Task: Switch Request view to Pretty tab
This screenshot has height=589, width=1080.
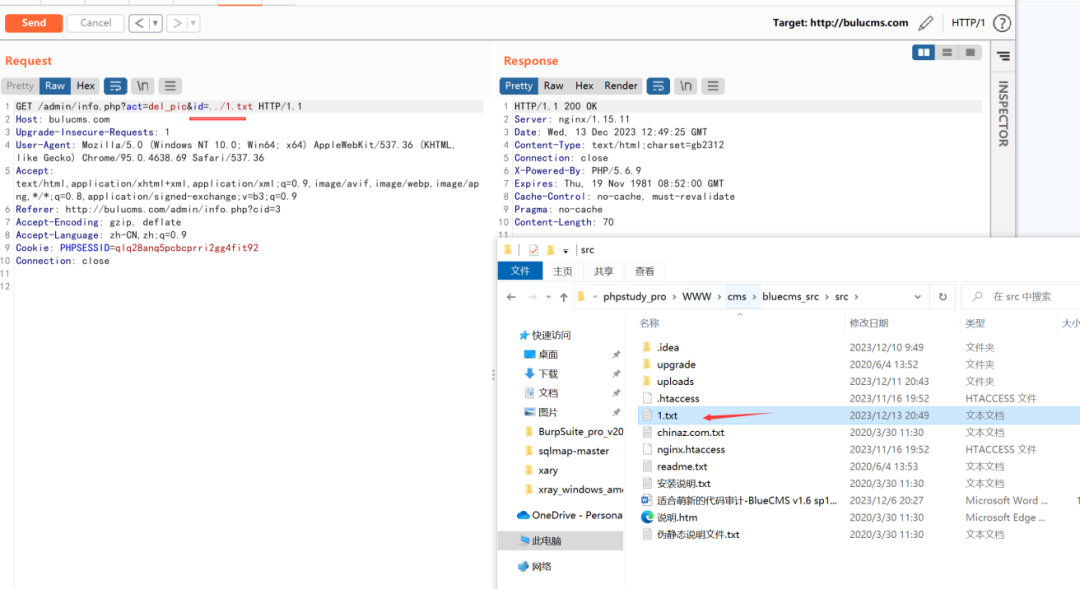Action: [20, 85]
